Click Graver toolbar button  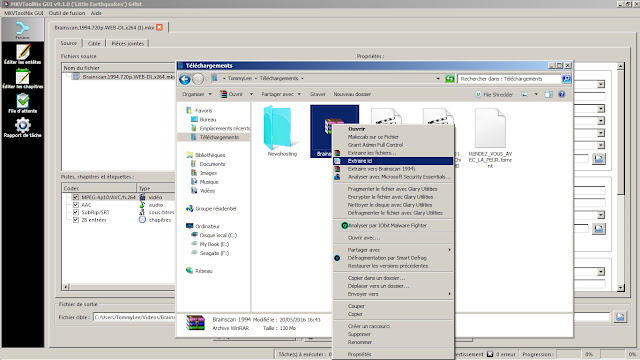(x=318, y=94)
